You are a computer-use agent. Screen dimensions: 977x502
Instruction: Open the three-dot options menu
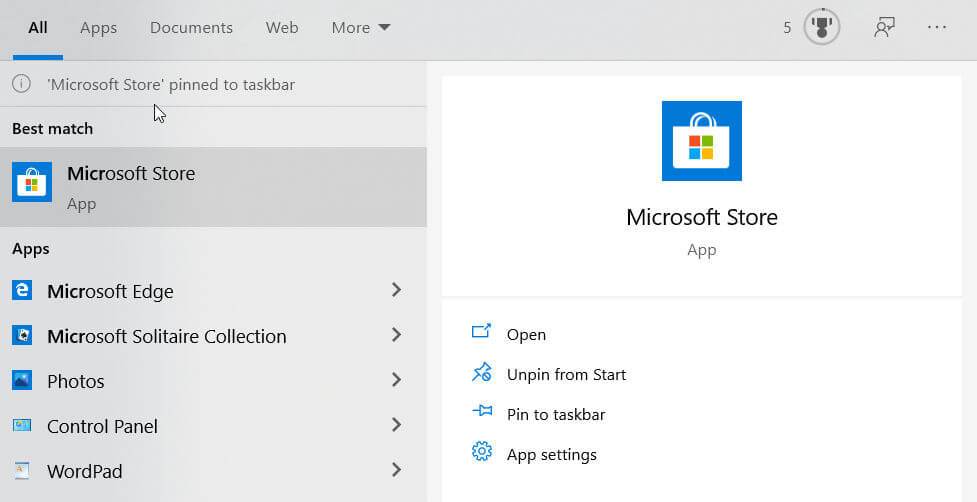coord(936,28)
